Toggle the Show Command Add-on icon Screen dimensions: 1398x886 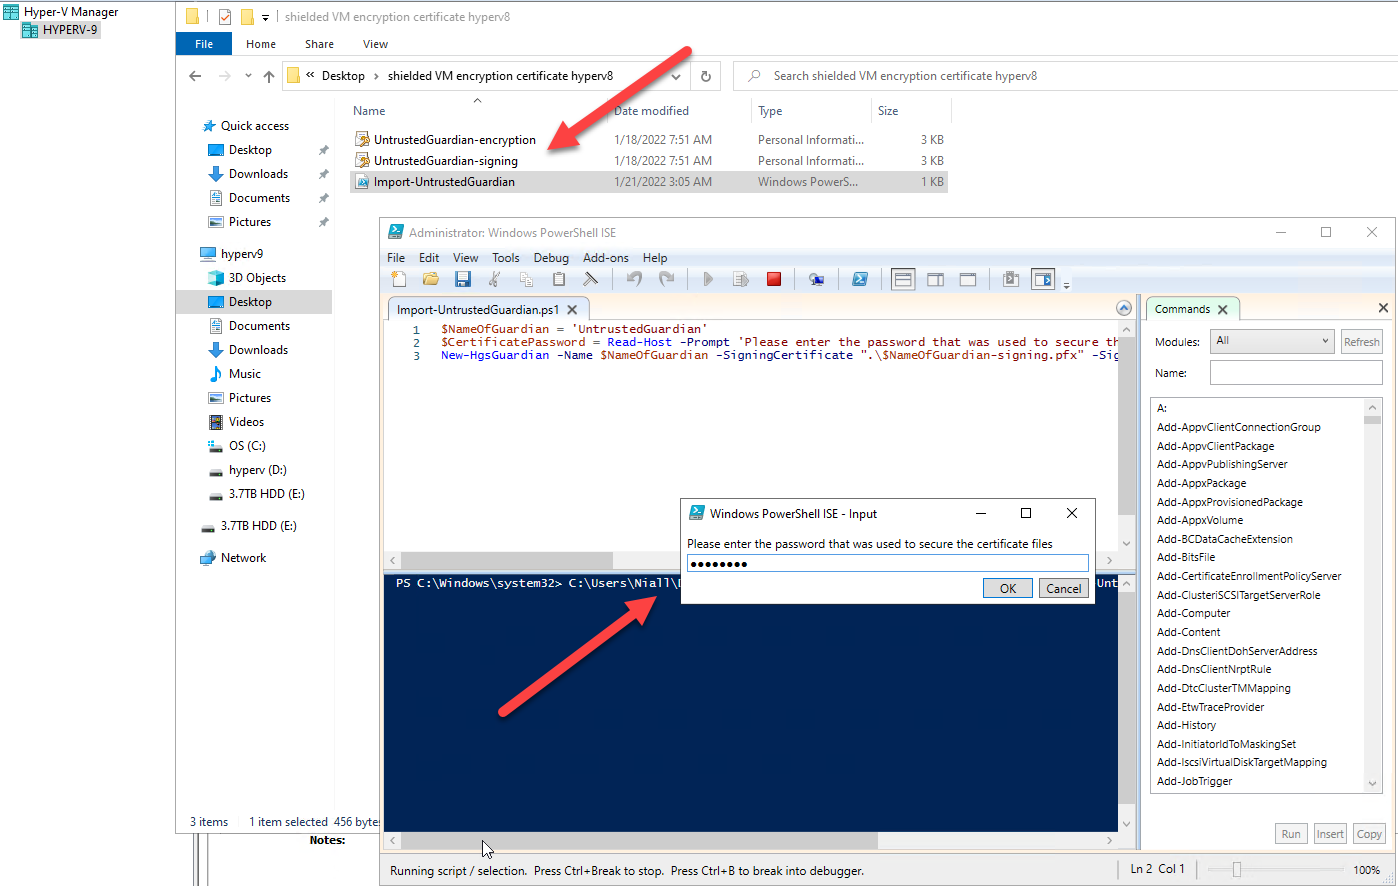point(1043,280)
